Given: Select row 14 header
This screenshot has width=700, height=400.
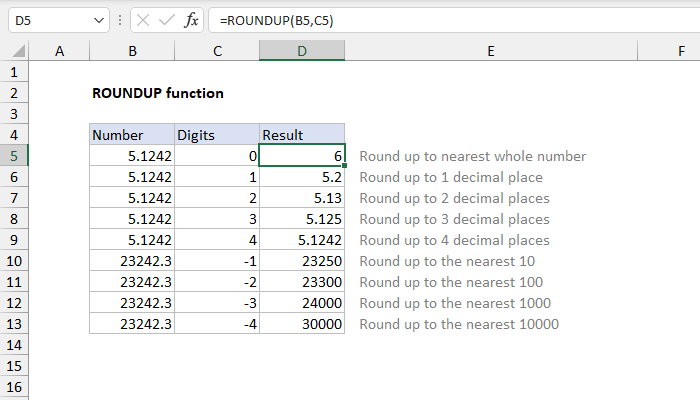Looking at the screenshot, I should click(x=14, y=345).
